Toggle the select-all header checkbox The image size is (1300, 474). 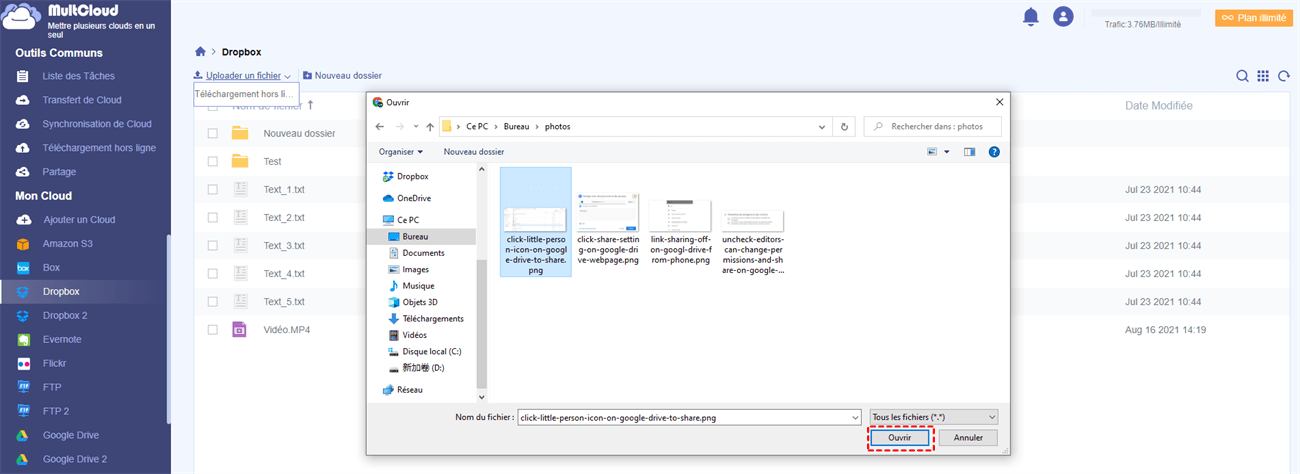[x=212, y=105]
